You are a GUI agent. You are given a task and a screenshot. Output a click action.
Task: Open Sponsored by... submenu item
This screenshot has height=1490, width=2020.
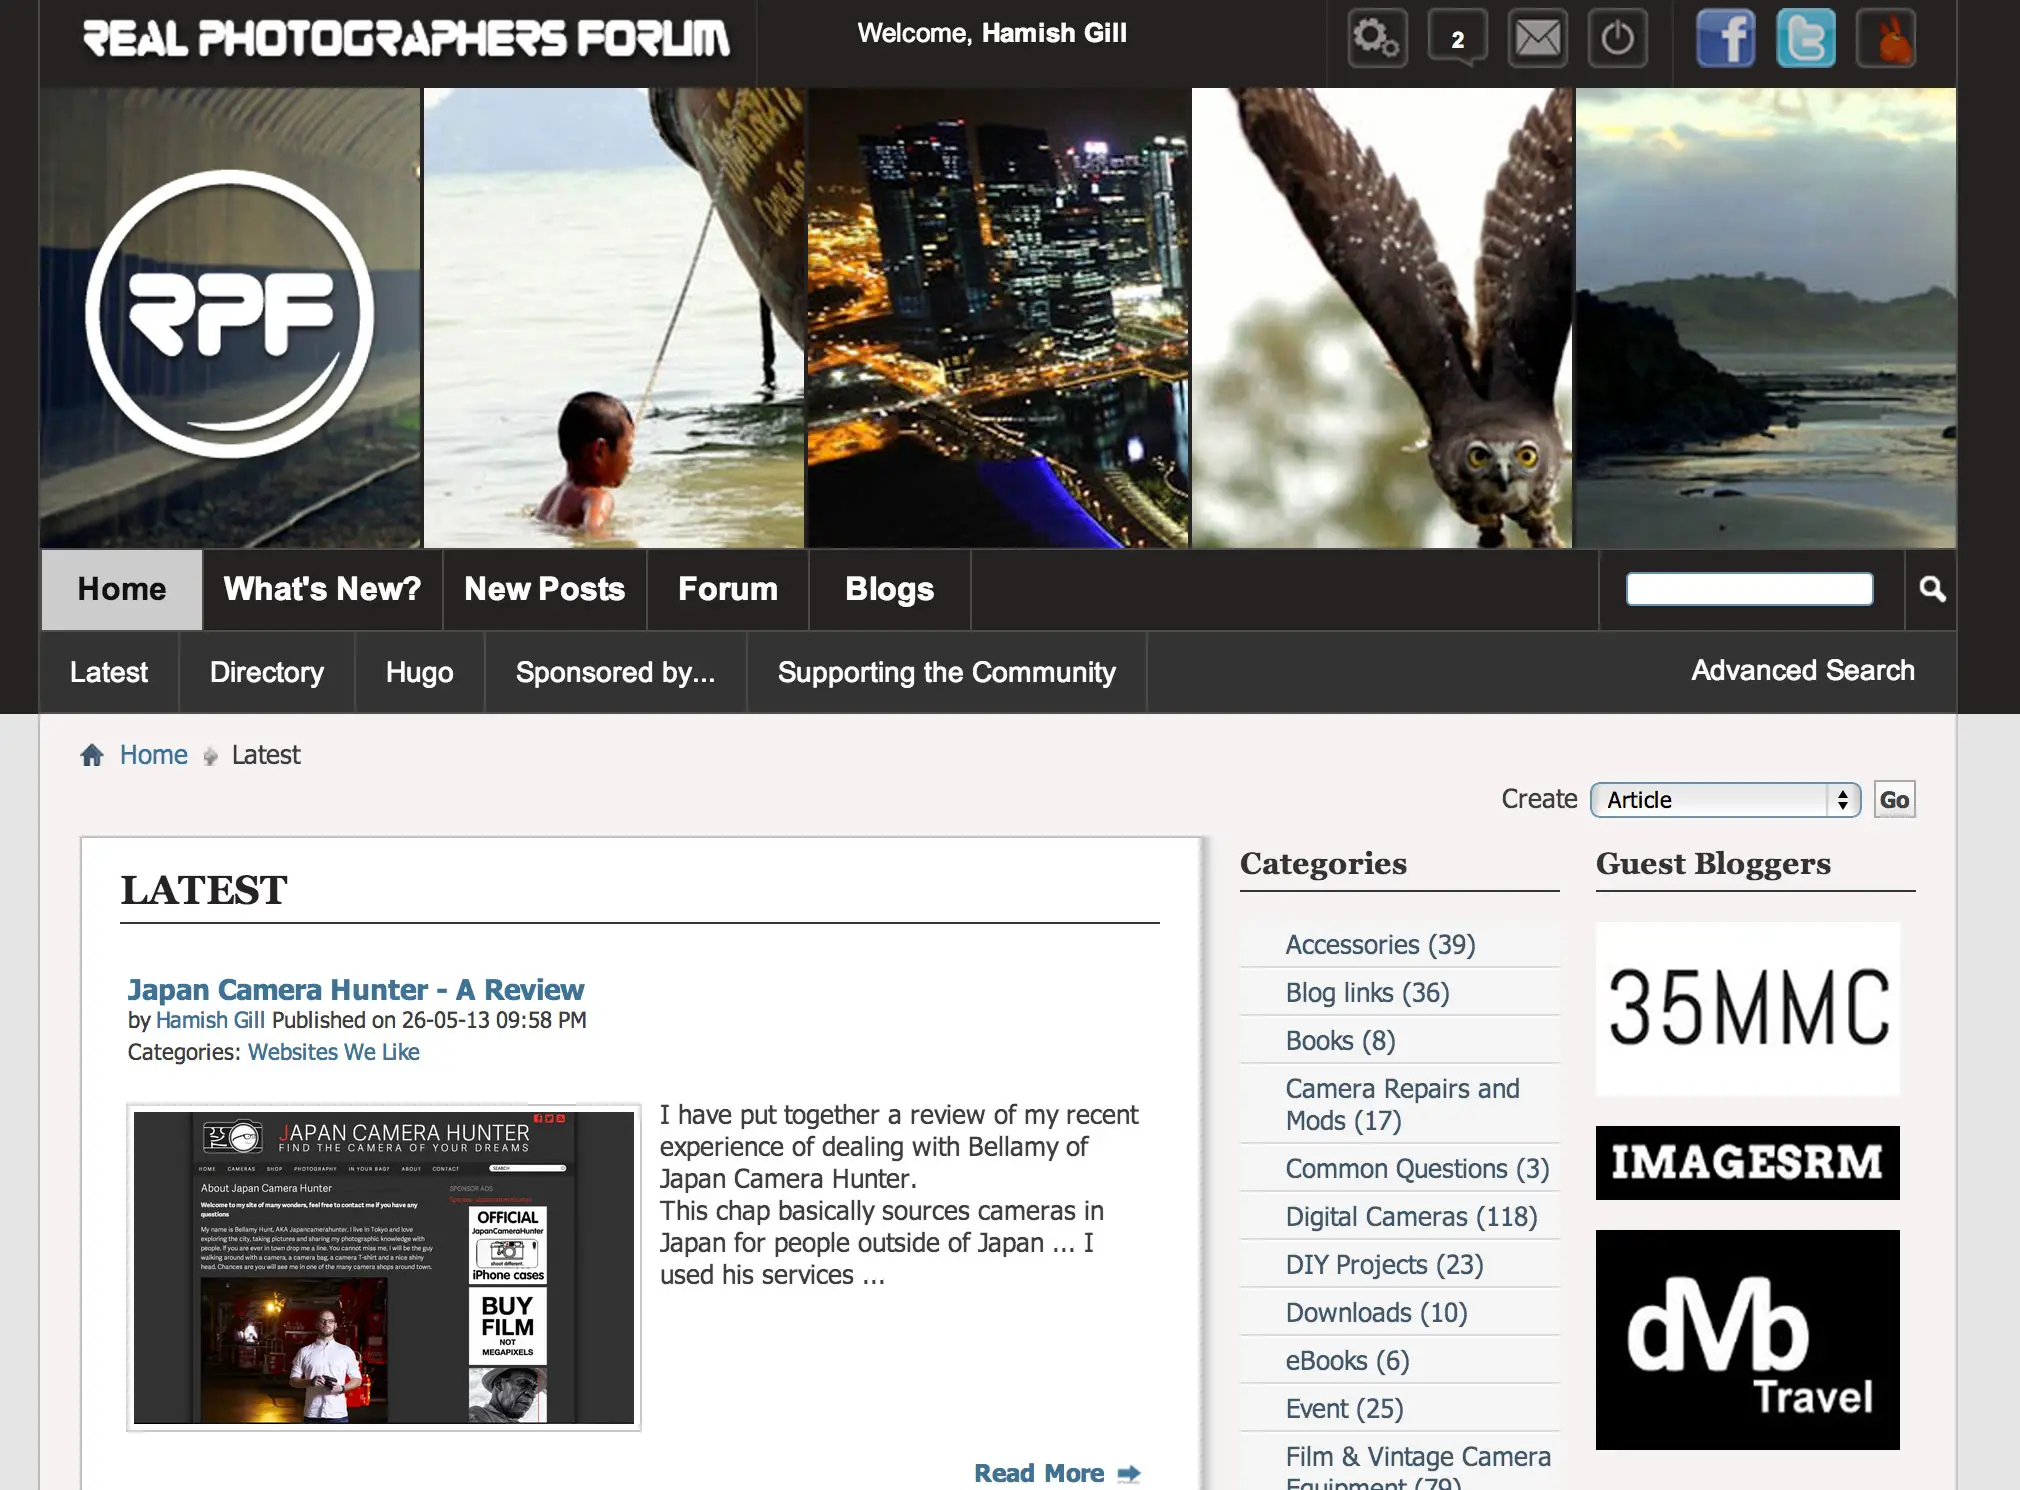pos(615,672)
